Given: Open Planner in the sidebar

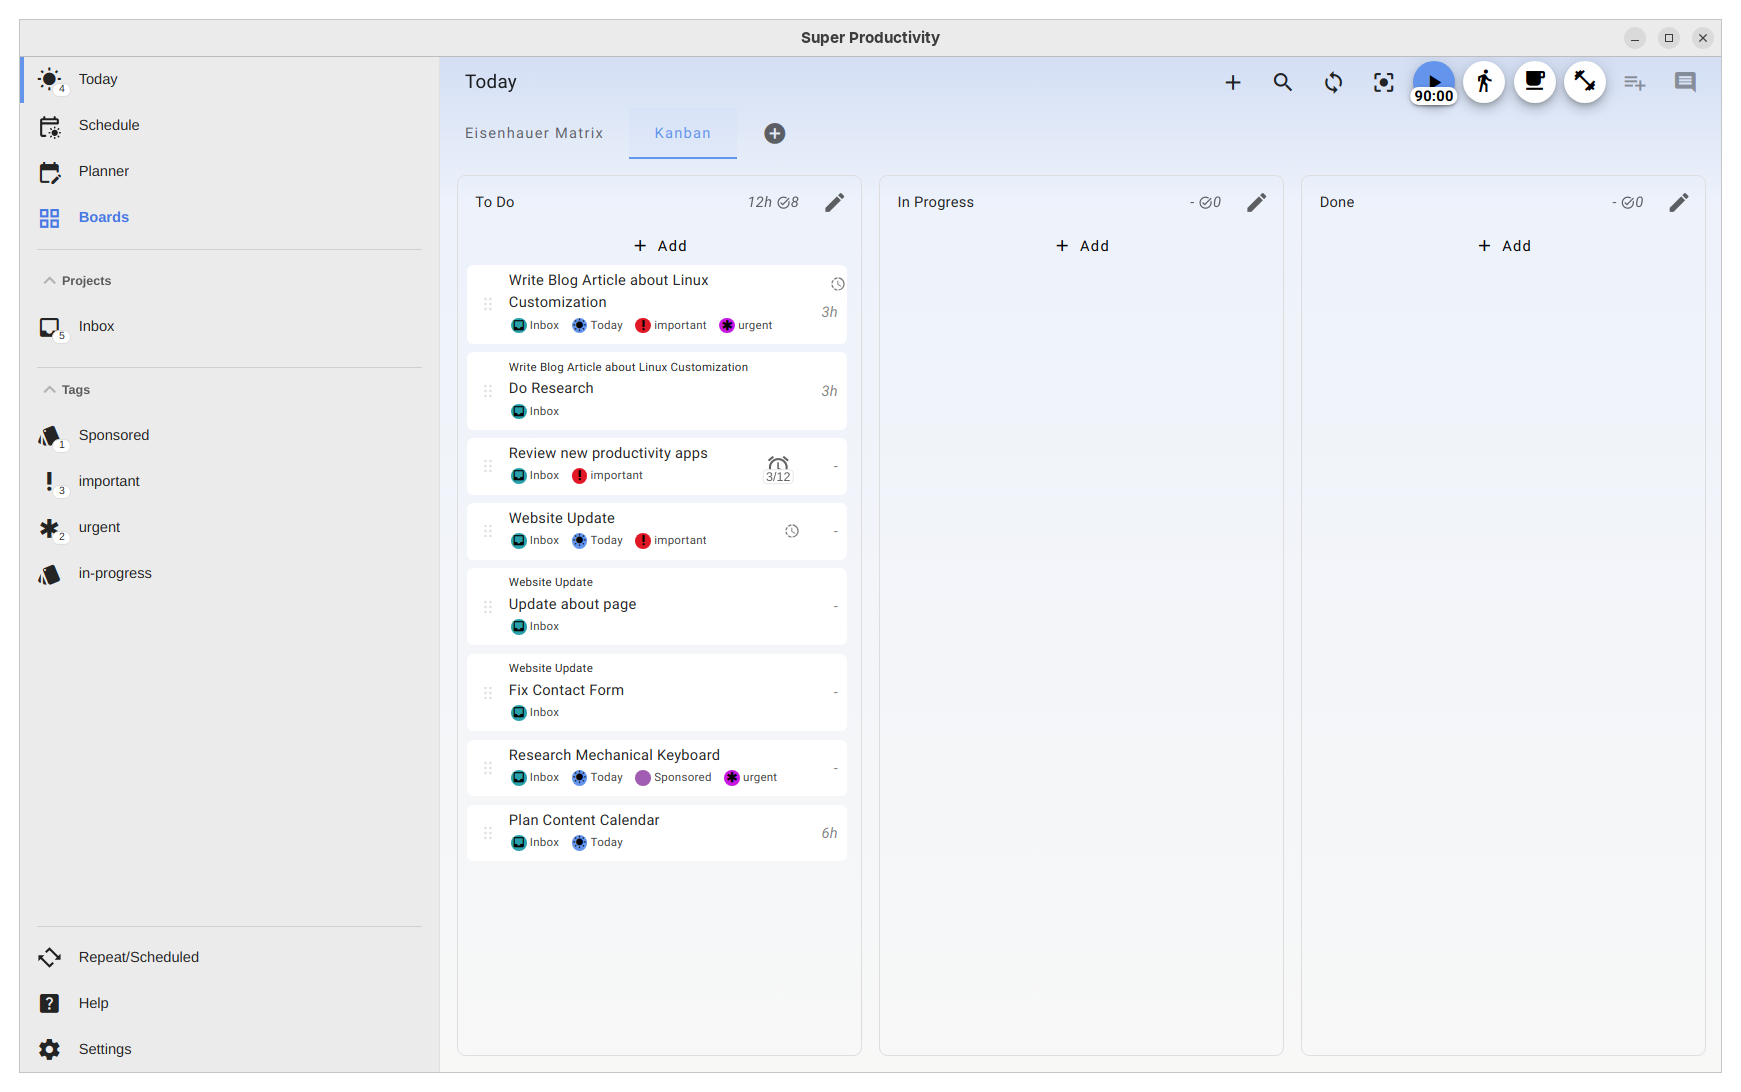Looking at the screenshot, I should point(230,172).
